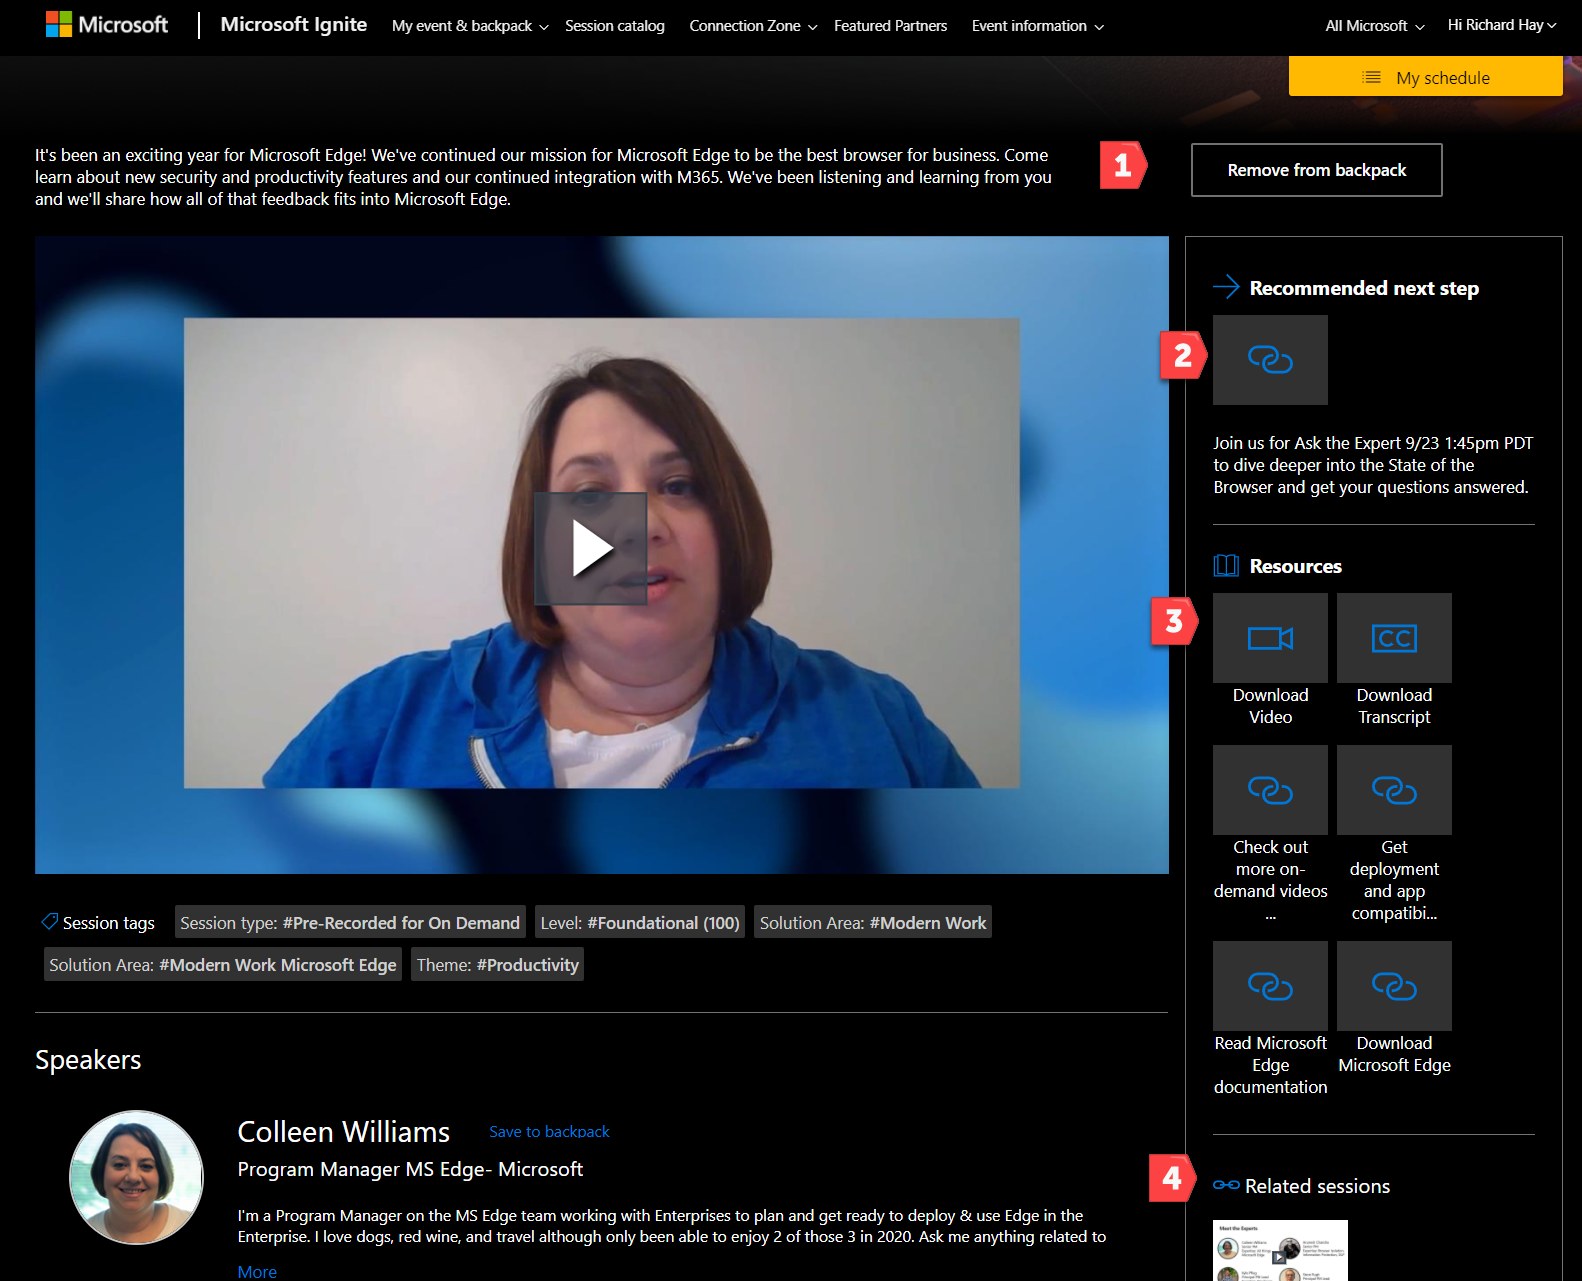This screenshot has height=1281, width=1582.
Task: Click Remove from backpack button
Action: [1316, 170]
